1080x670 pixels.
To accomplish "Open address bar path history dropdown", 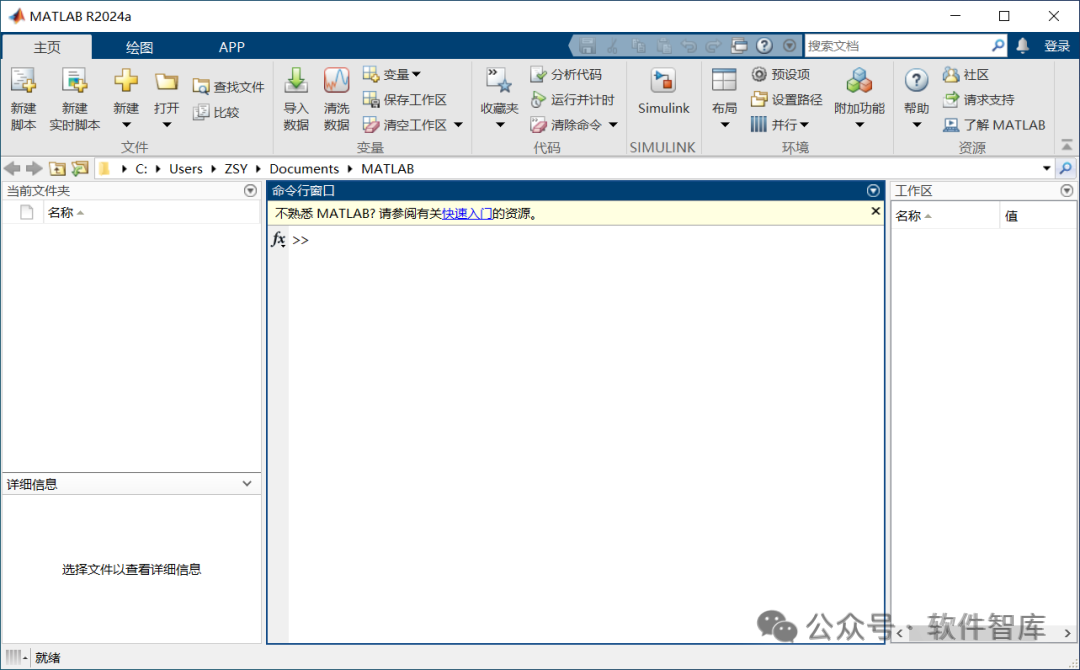I will point(1046,169).
